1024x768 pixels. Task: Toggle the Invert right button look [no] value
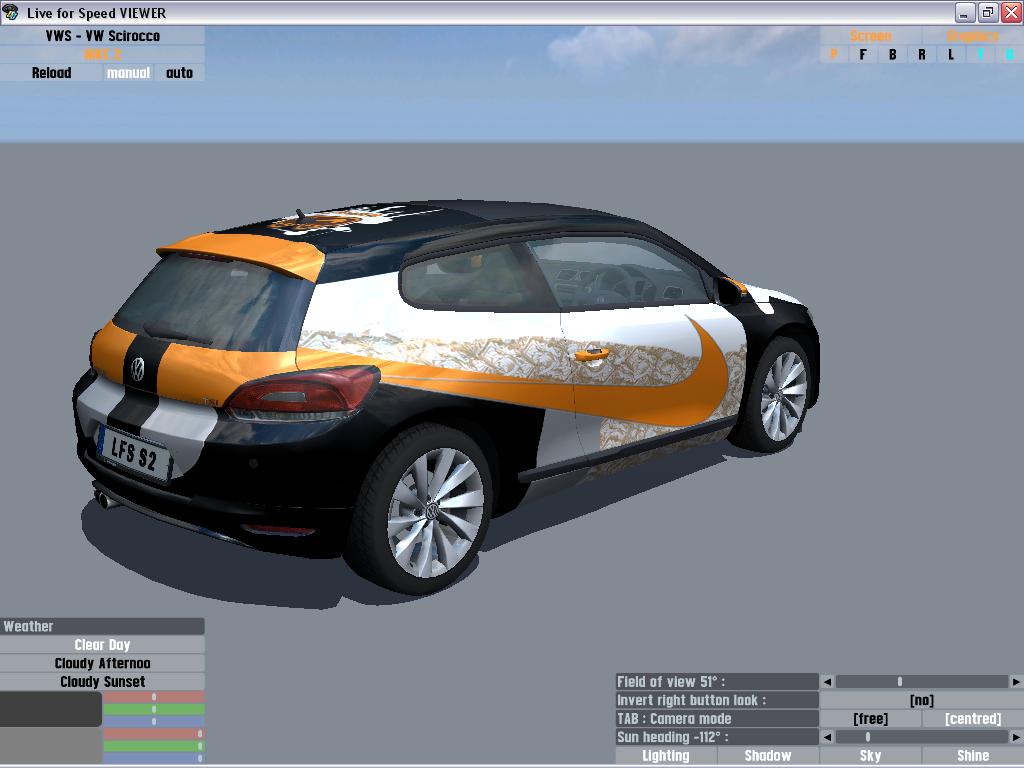point(921,700)
